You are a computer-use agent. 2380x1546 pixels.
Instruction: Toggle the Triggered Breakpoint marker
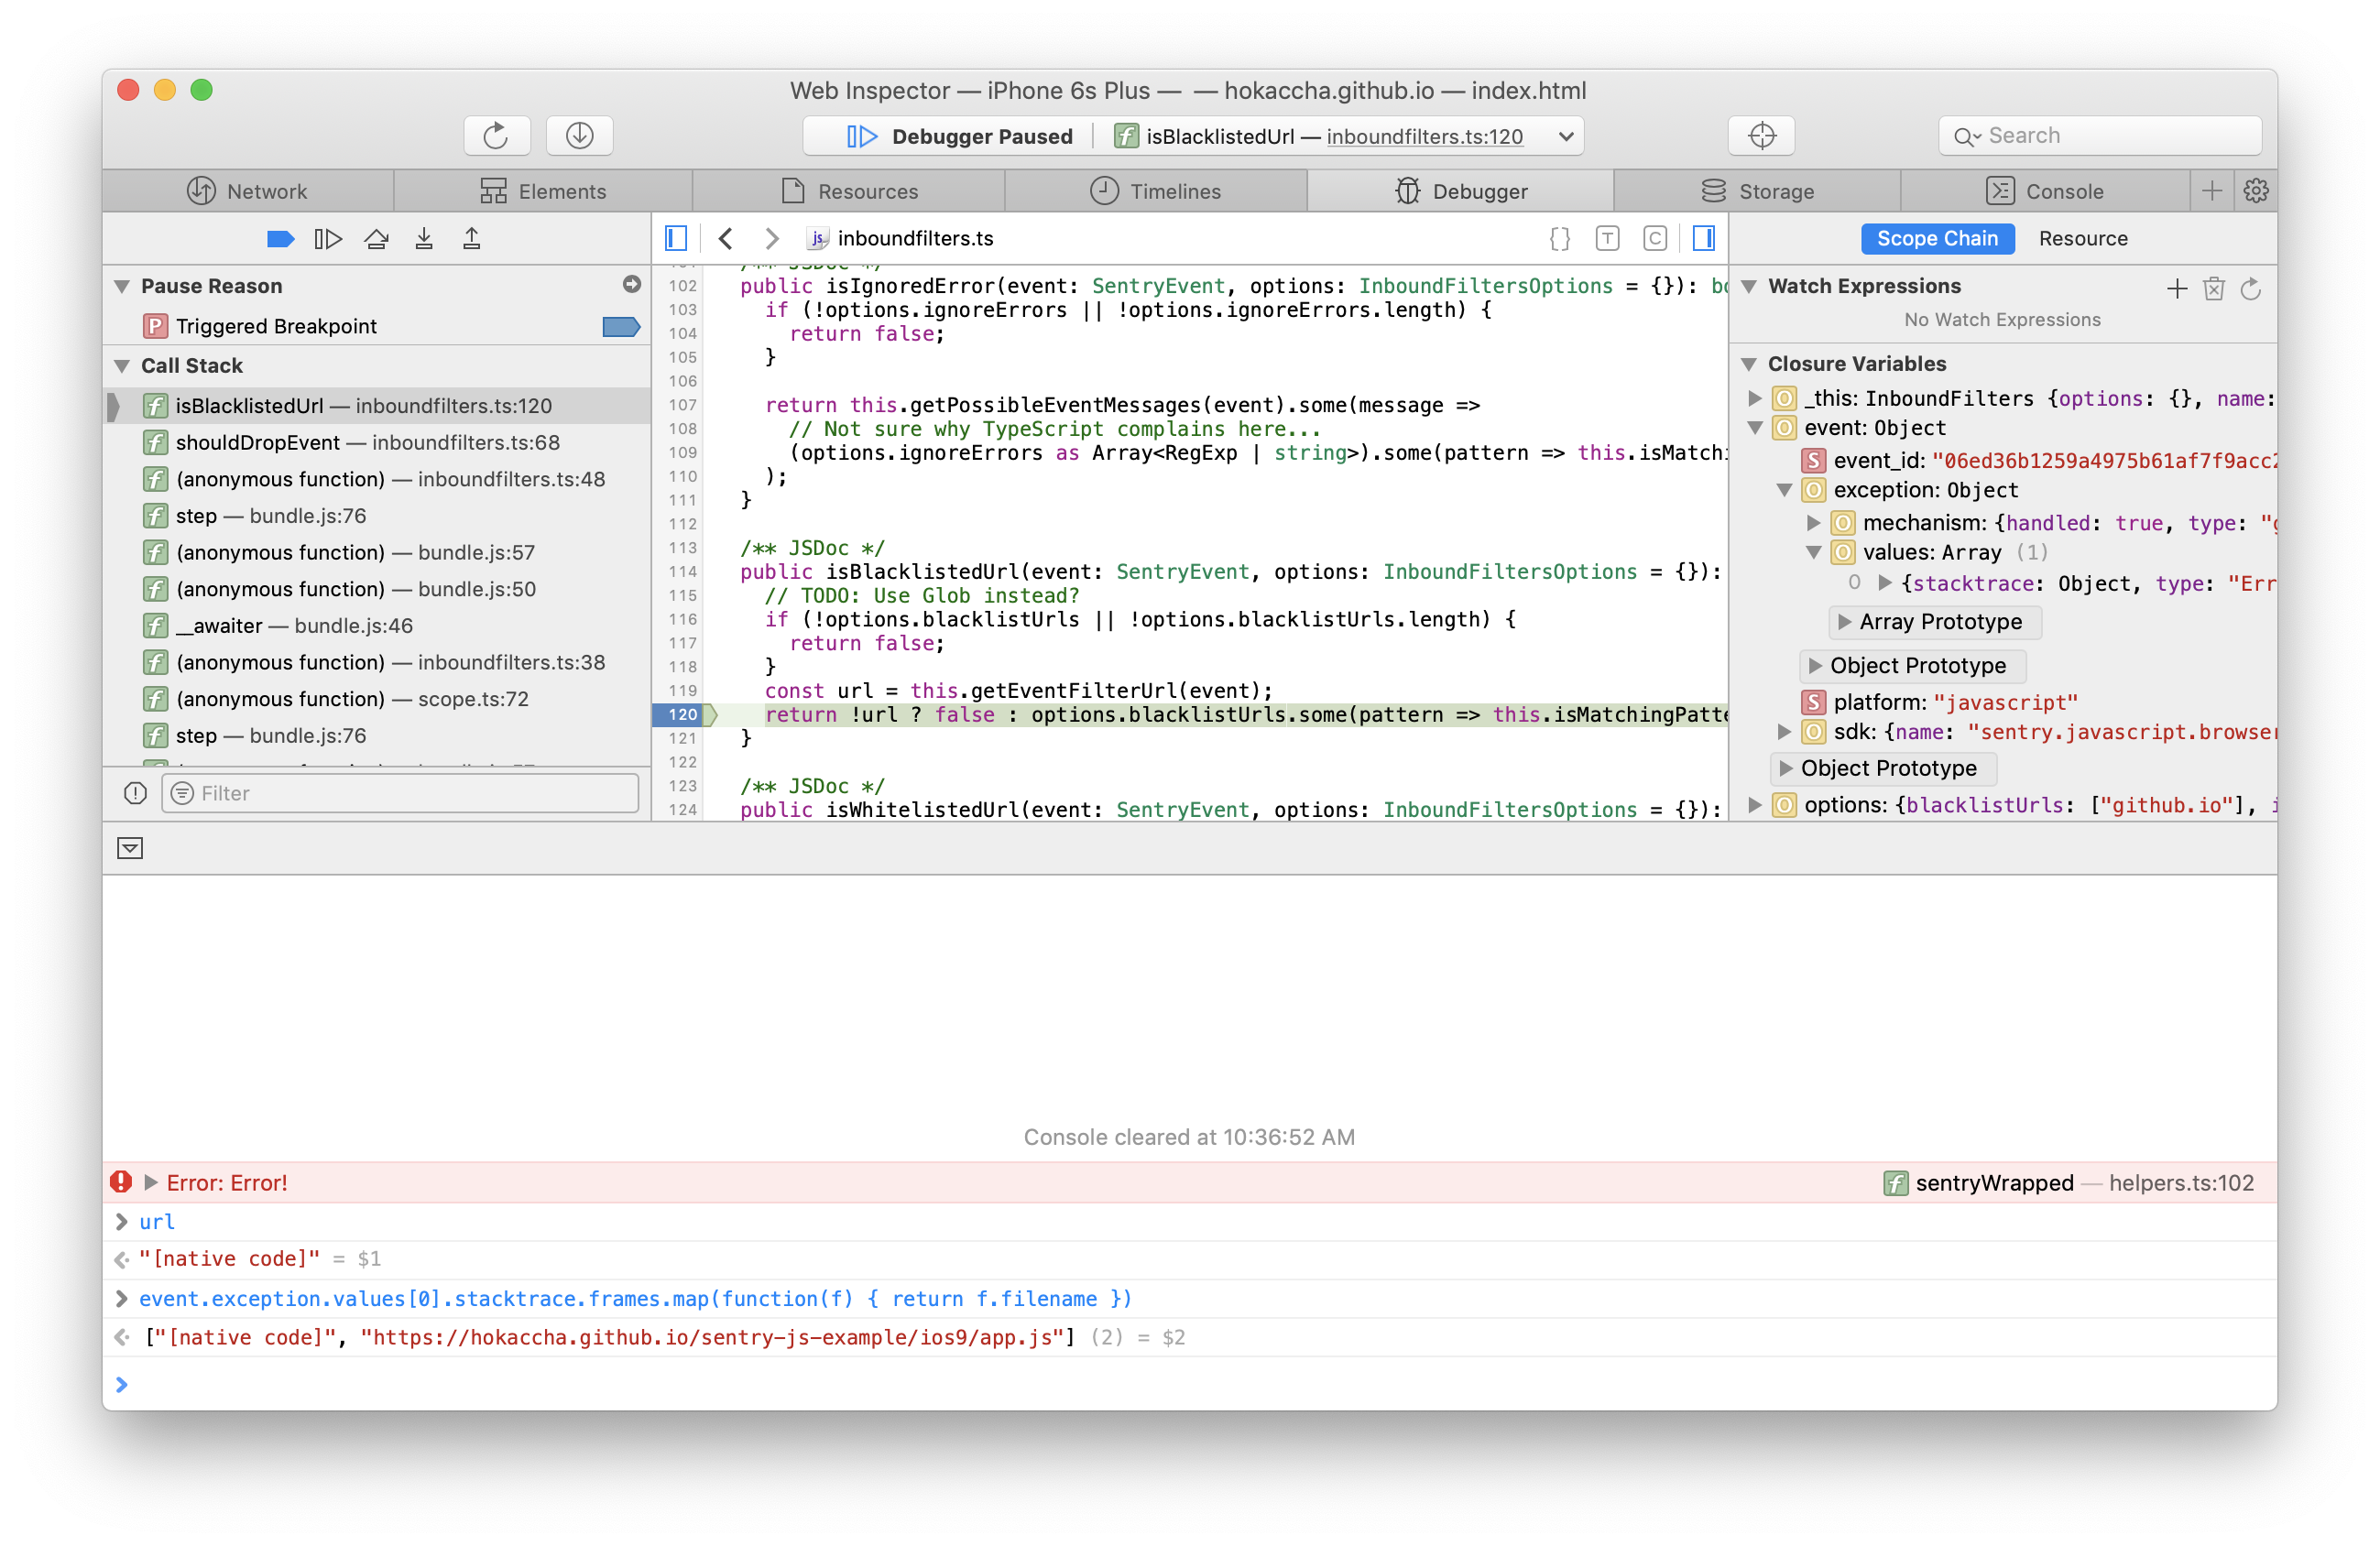point(621,326)
